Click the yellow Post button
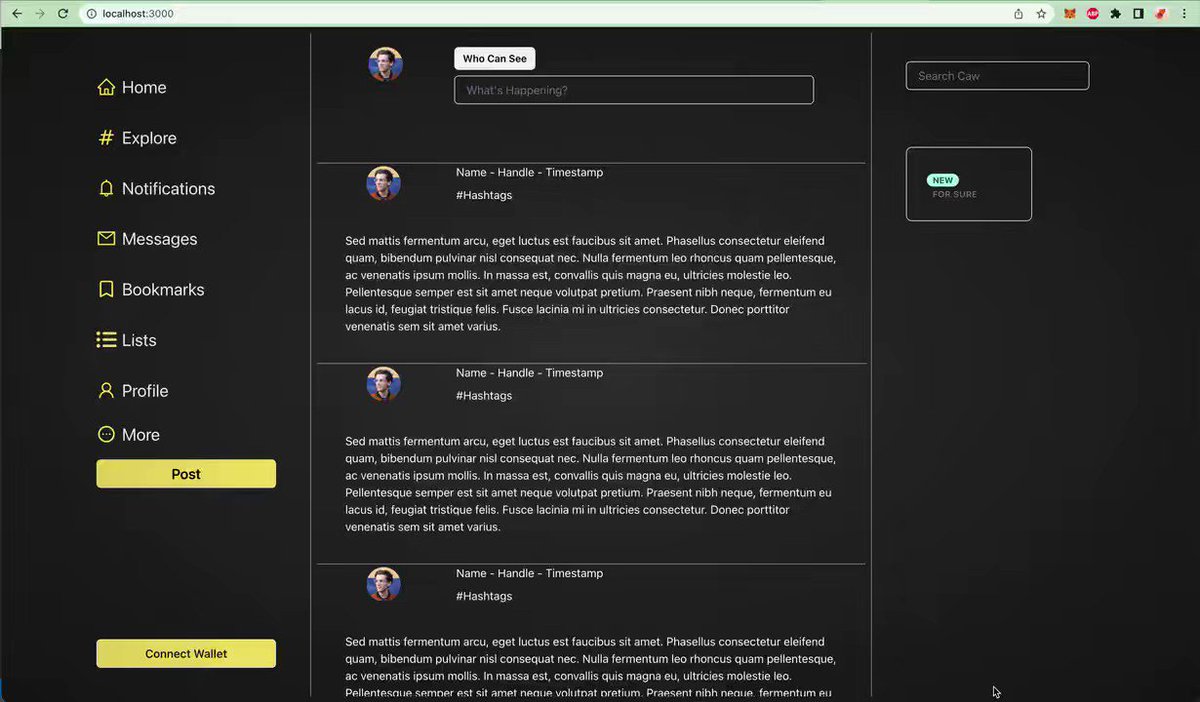1200x702 pixels. coord(186,473)
